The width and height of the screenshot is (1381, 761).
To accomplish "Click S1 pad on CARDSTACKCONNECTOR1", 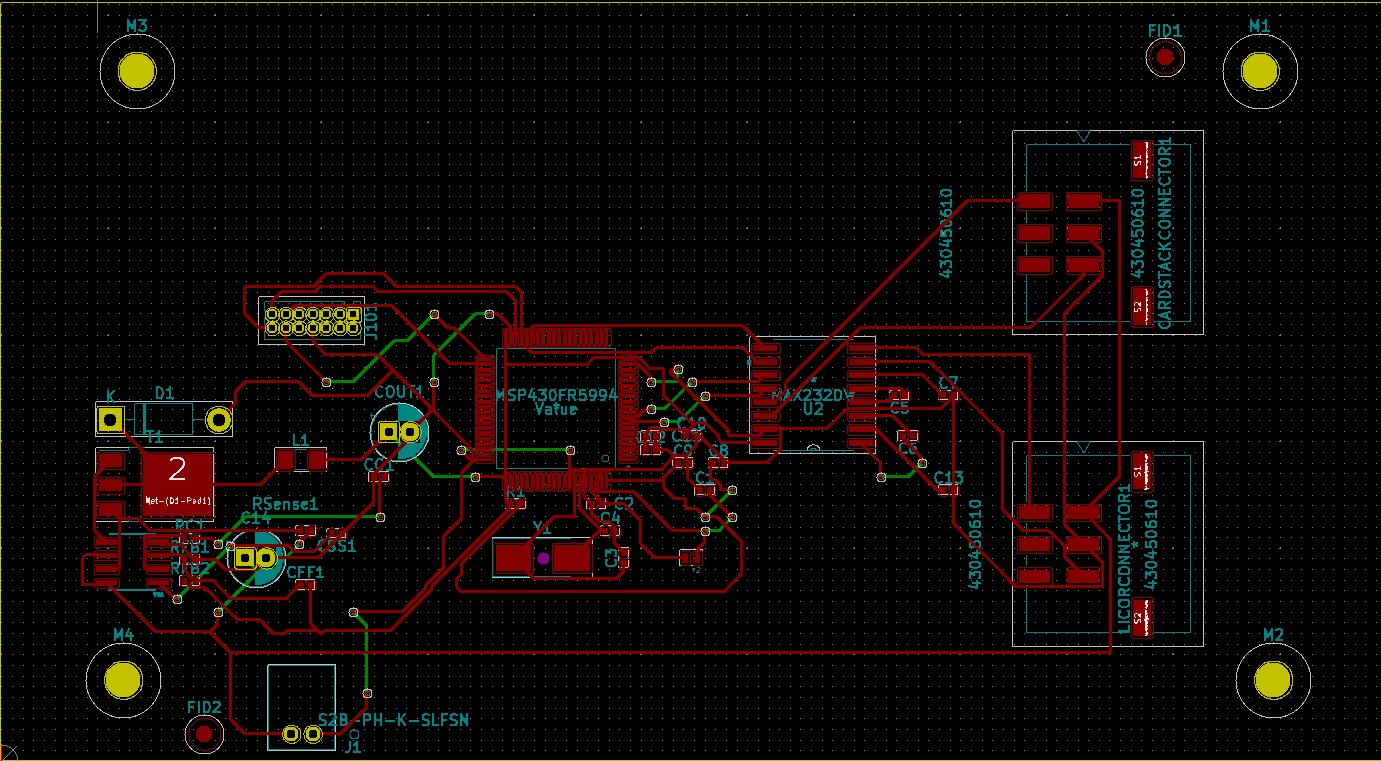I will pos(1138,159).
